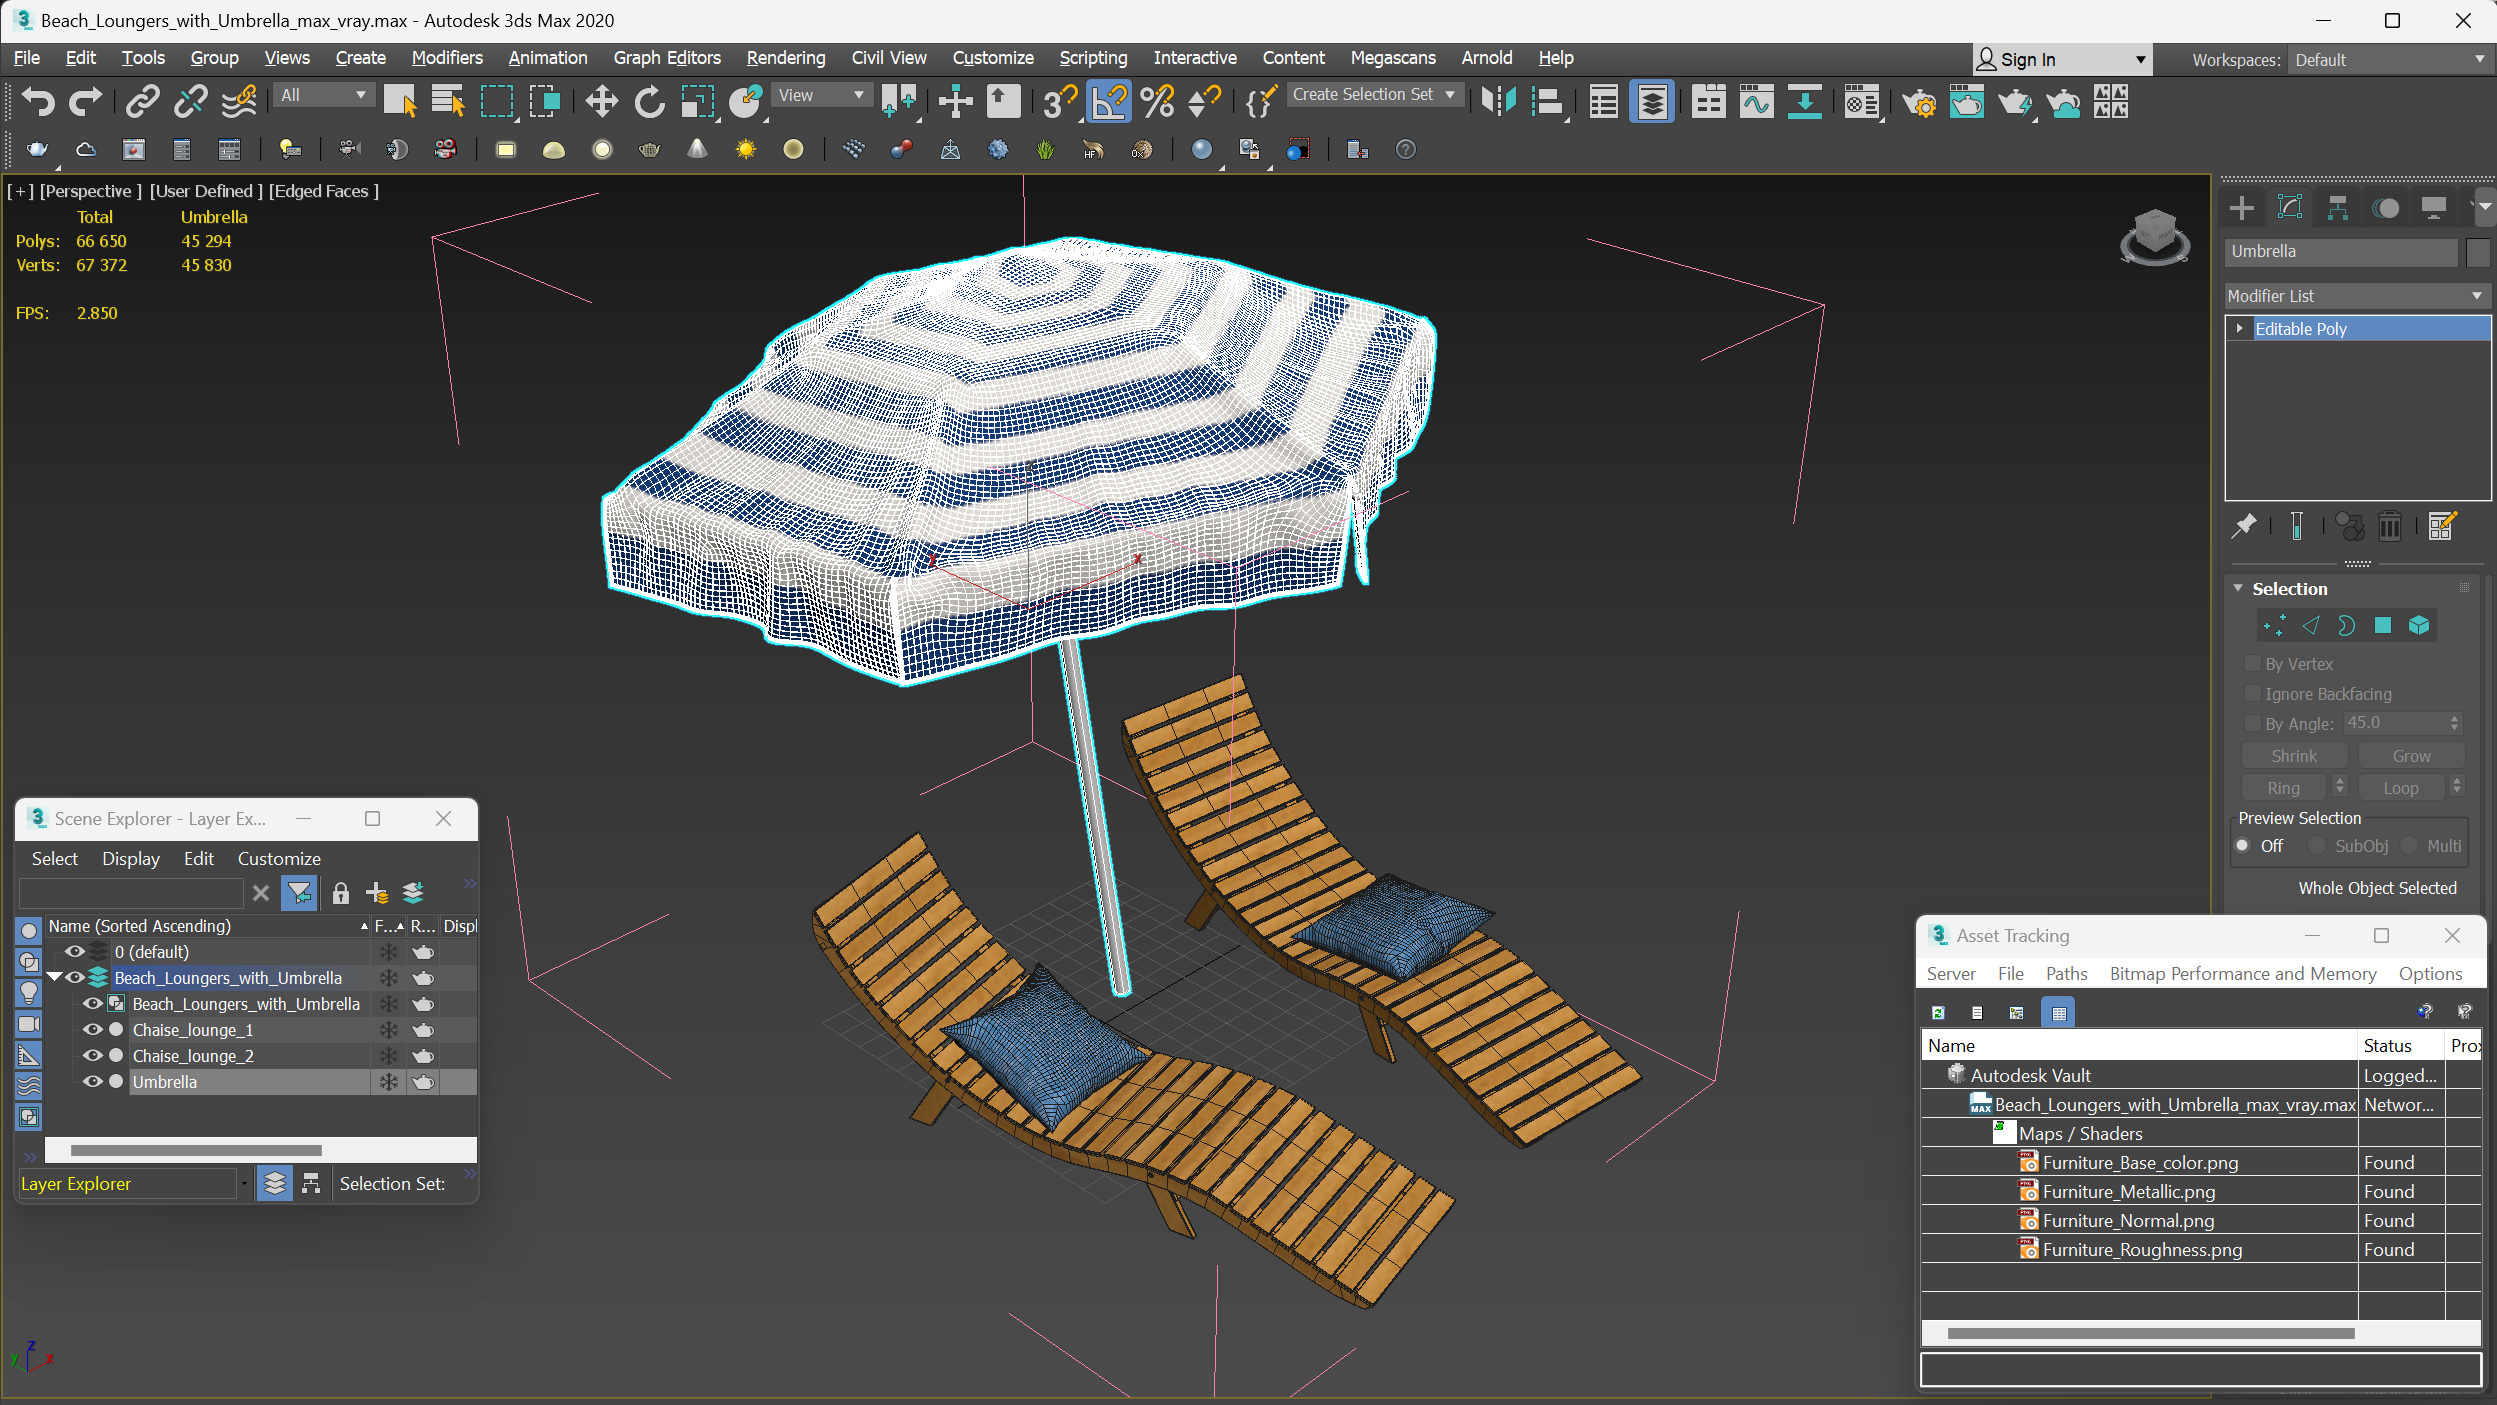Select the SubObj preview selection radio

tap(2316, 845)
